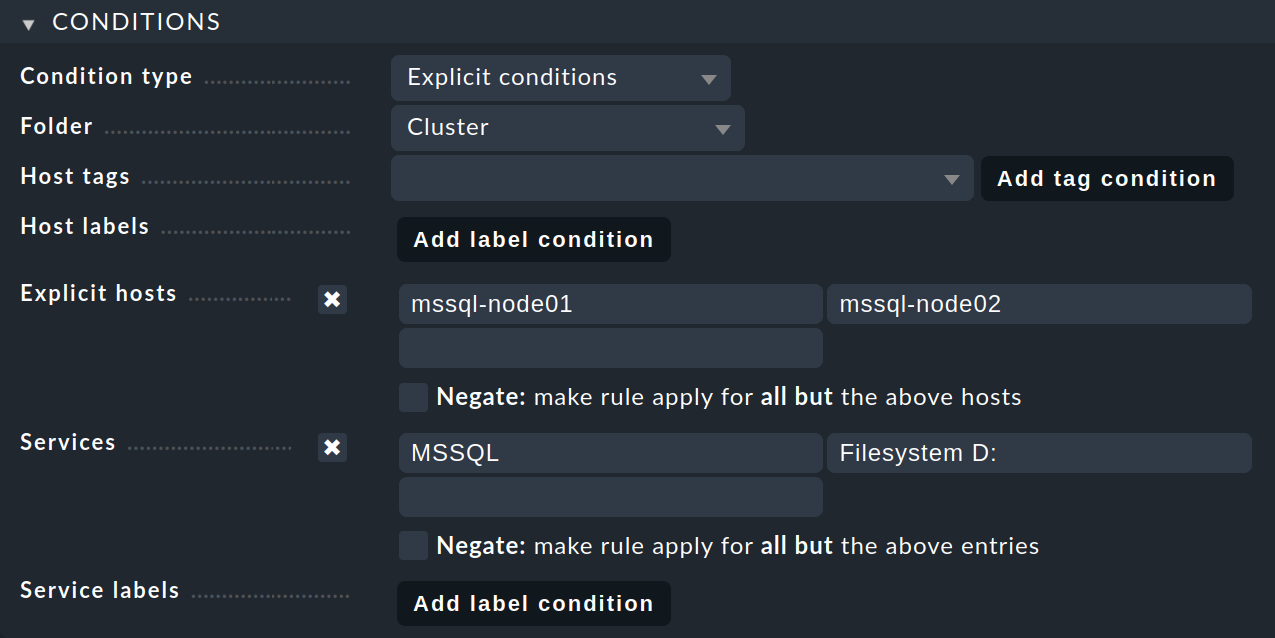Select the mssql-node02 host field
1275x638 pixels.
pyautogui.click(x=1039, y=304)
